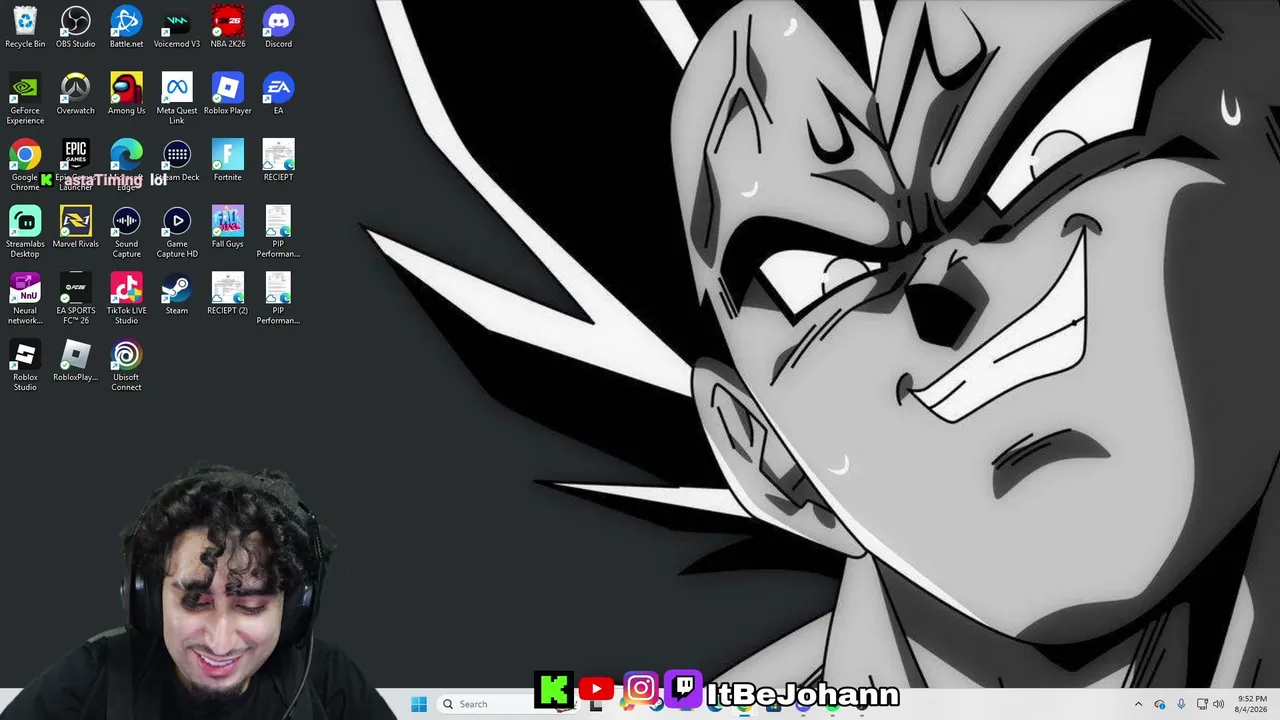This screenshot has width=1280, height=720.
Task: Open the Epic Games Launcher shortcut
Action: [x=76, y=165]
